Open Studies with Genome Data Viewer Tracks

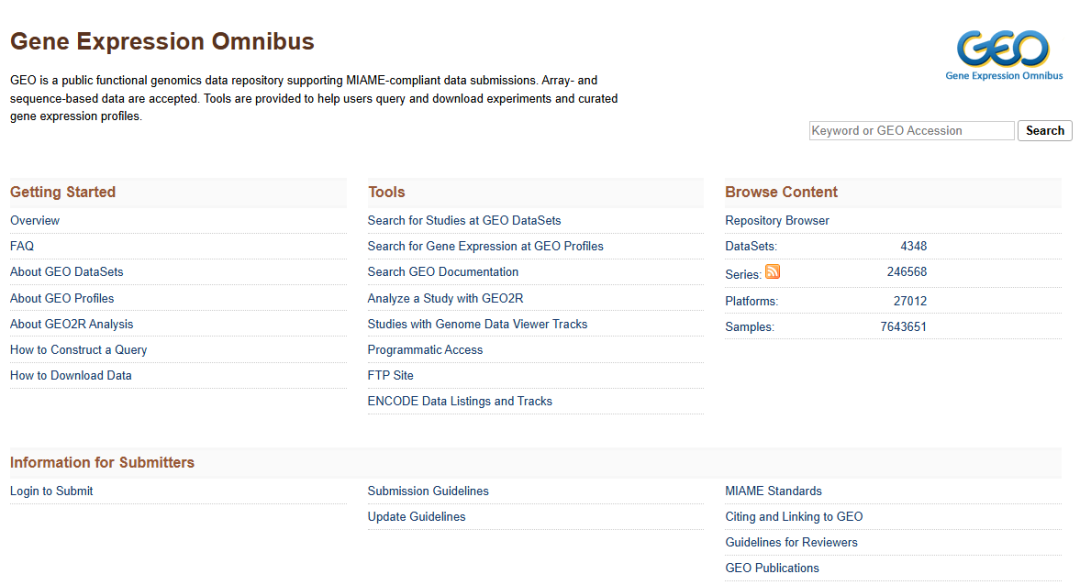pyautogui.click(x=477, y=324)
